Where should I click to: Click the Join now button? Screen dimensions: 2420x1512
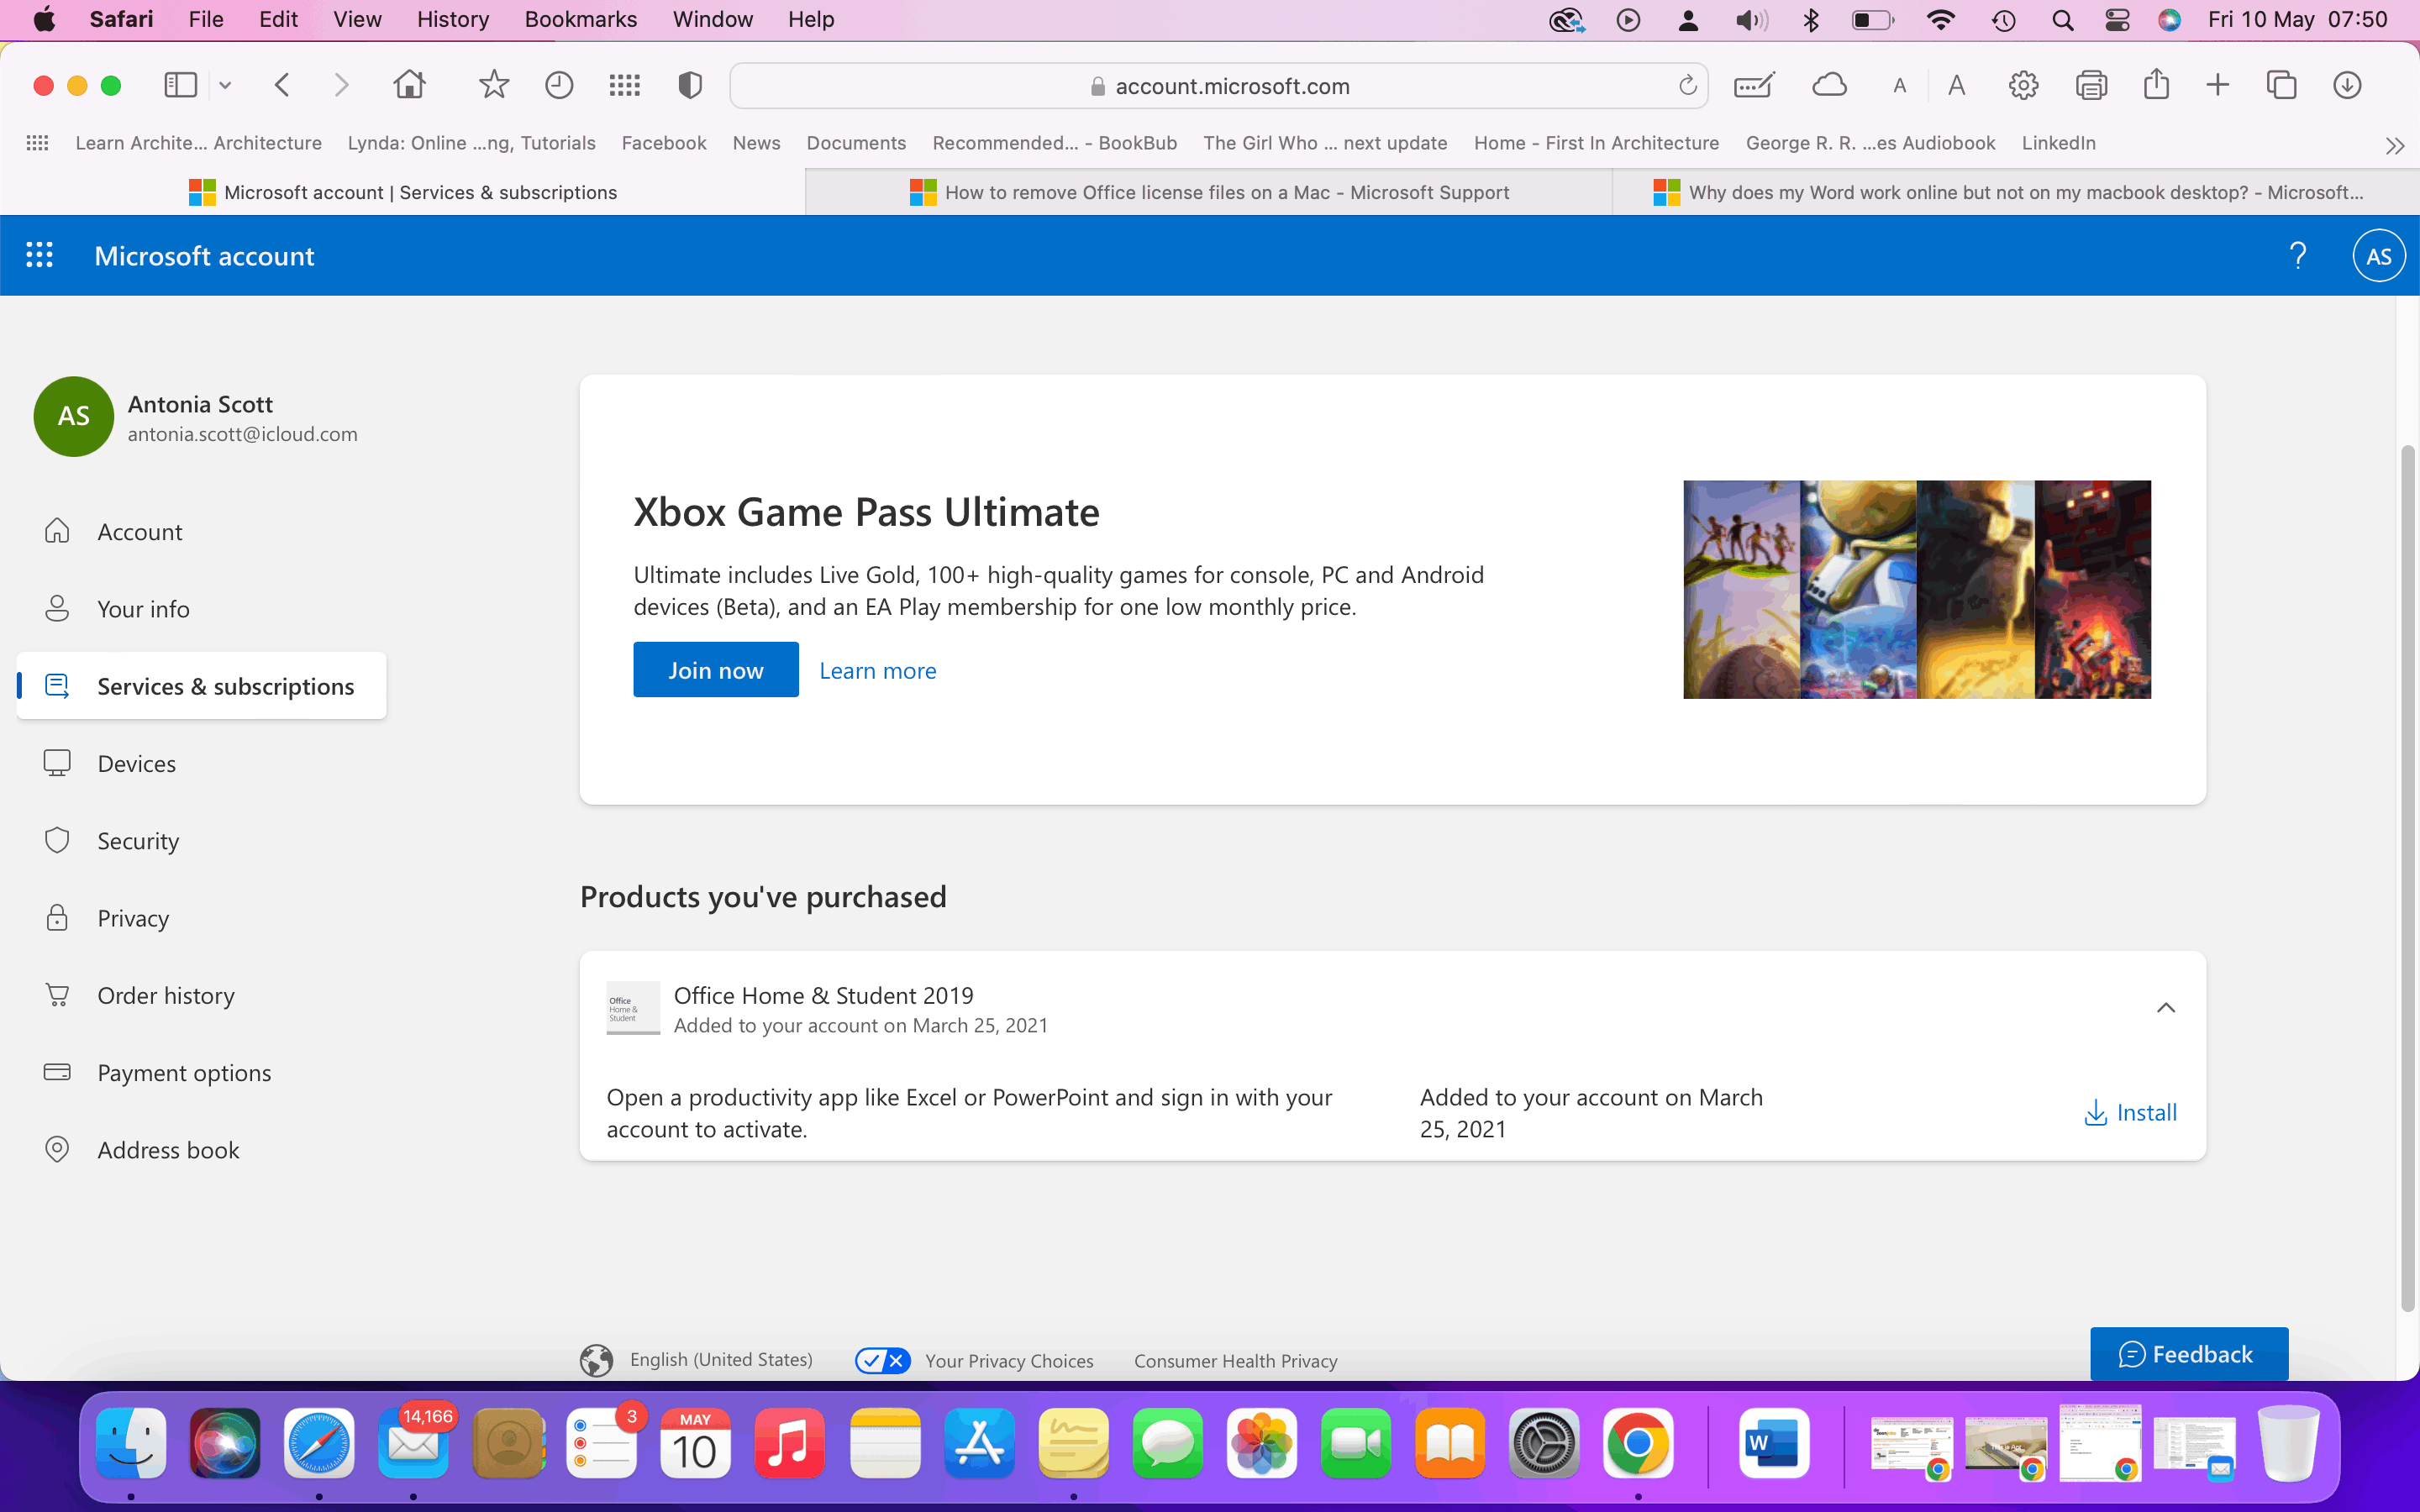click(x=715, y=670)
